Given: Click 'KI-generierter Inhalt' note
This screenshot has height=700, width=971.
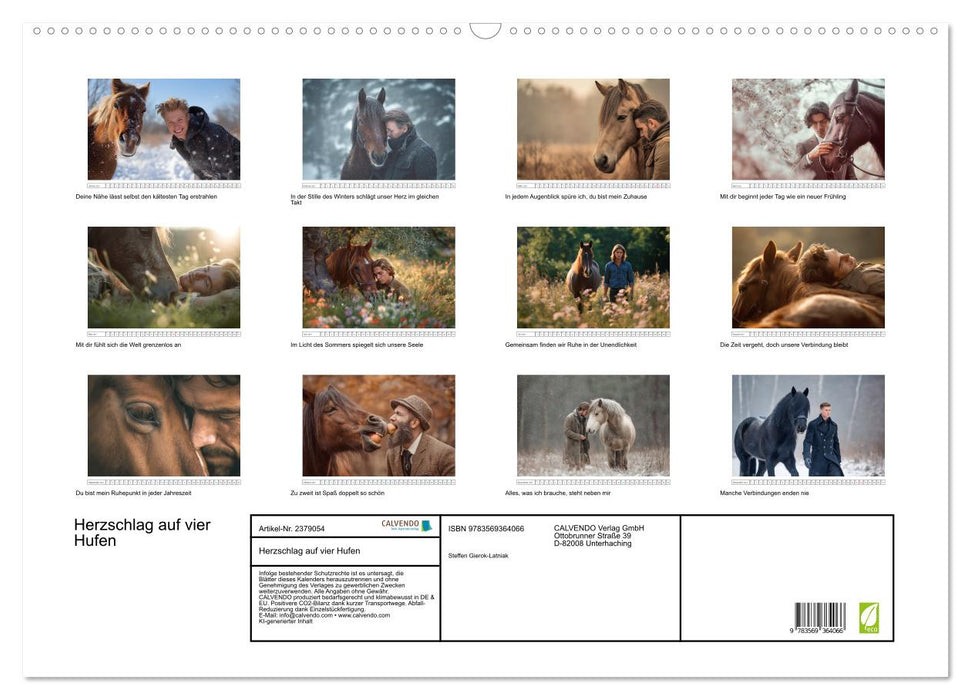Looking at the screenshot, I should tap(285, 621).
